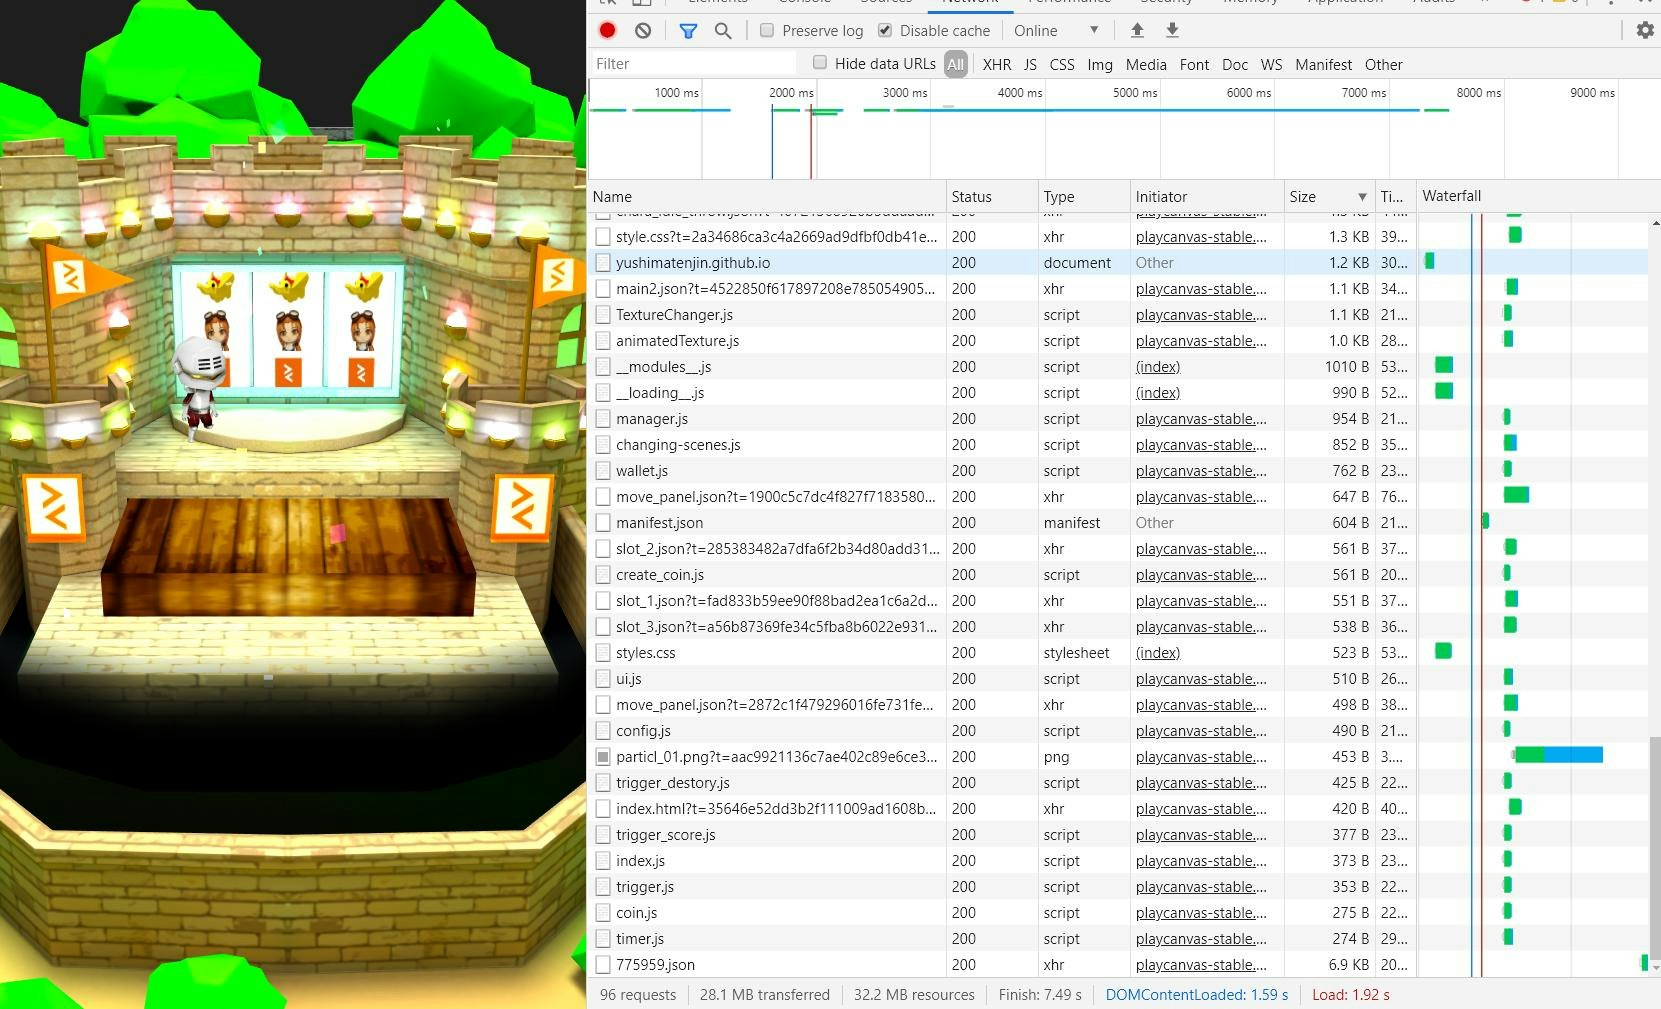This screenshot has height=1009, width=1661.
Task: Click file icon beside yushimatenjin.github.io
Action: (x=602, y=263)
